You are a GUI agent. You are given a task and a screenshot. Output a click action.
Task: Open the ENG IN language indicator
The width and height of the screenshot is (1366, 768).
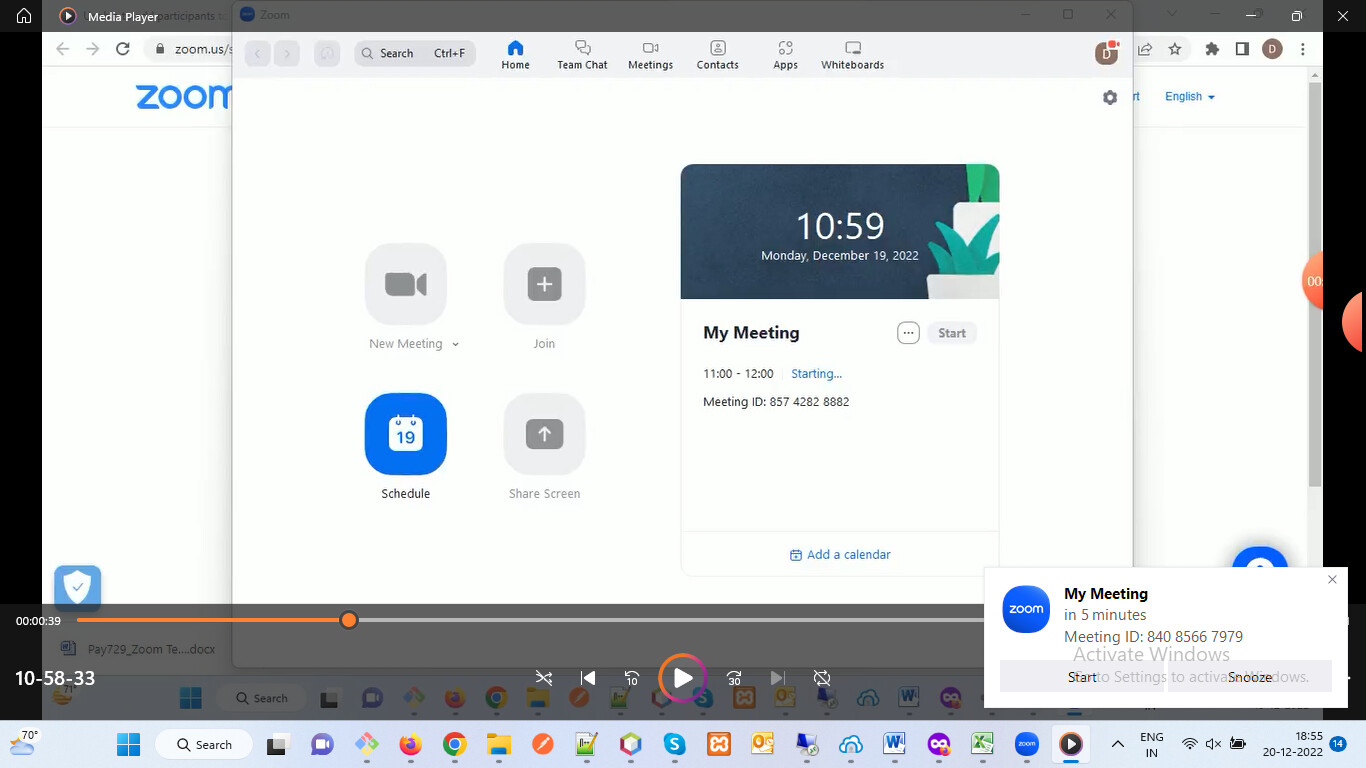point(1152,744)
